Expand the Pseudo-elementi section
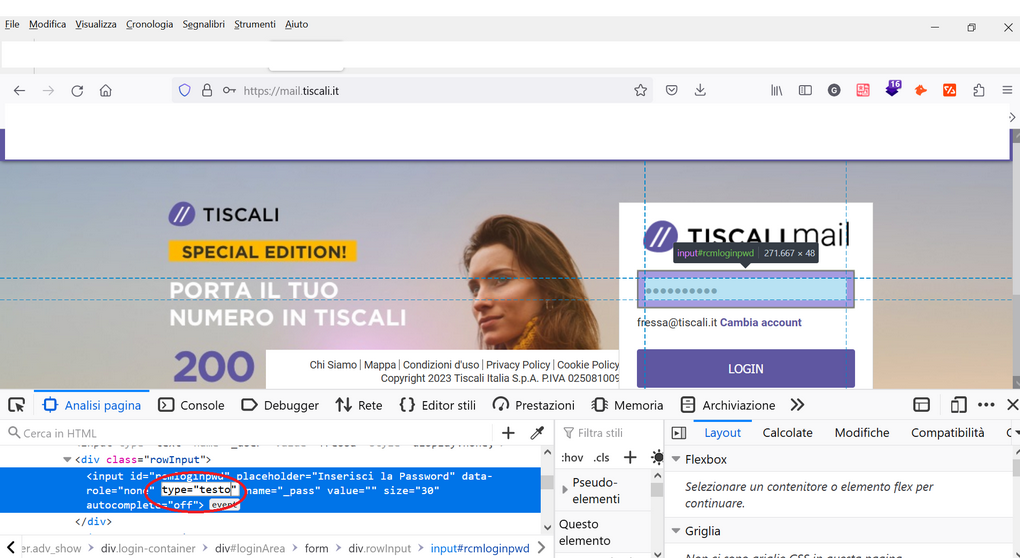This screenshot has width=1020, height=558. 565,490
